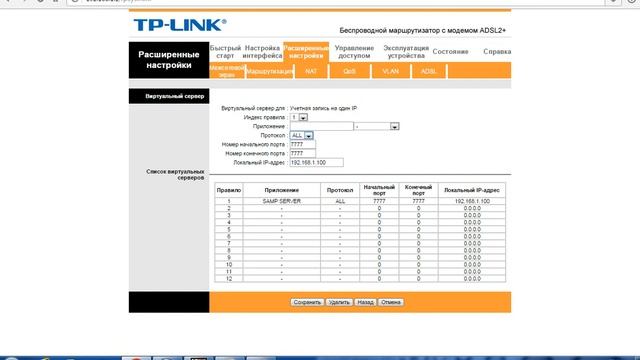Screen dimensions: 640x360
Task: Open the Справка tab
Action: coord(497,52)
